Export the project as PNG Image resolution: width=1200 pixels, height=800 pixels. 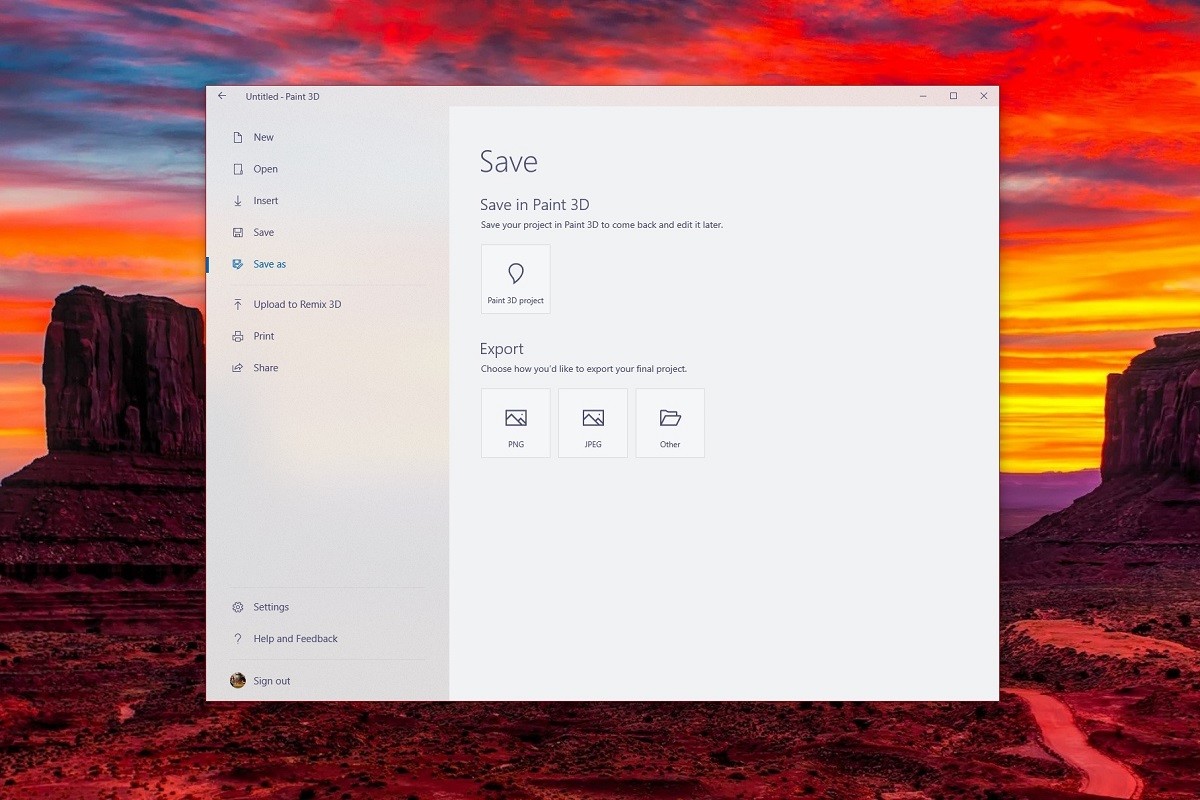pos(515,422)
